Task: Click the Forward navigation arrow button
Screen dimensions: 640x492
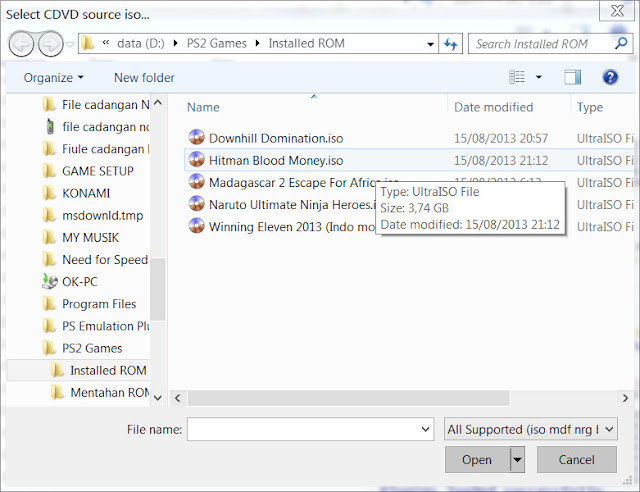Action: [51, 44]
